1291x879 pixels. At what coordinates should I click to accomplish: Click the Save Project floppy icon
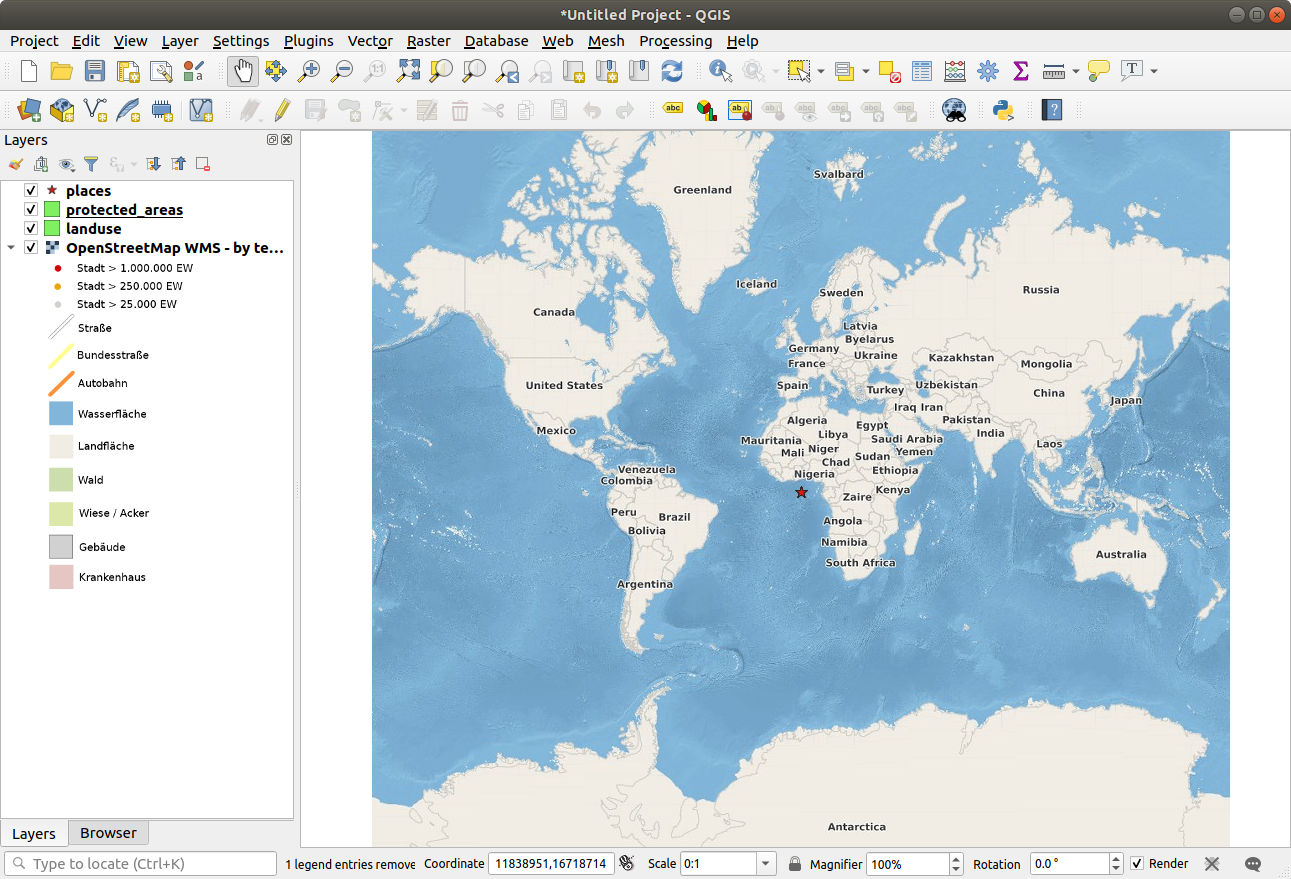point(95,71)
